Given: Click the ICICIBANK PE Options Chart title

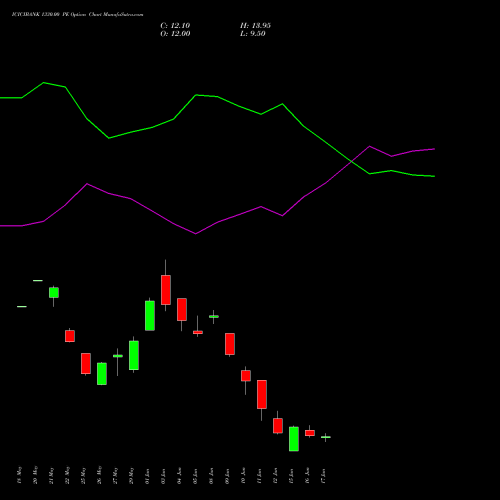Looking at the screenshot, I should 77,15.
